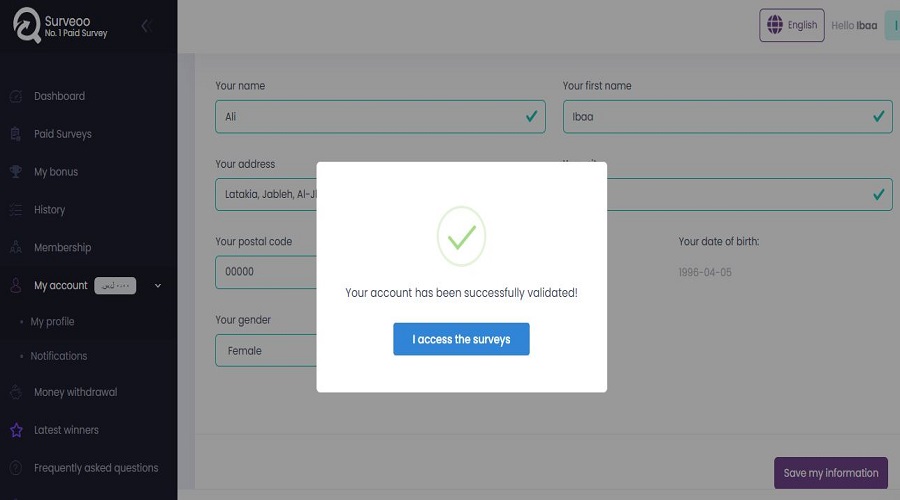Click the History list icon
The image size is (900, 500).
(x=16, y=210)
